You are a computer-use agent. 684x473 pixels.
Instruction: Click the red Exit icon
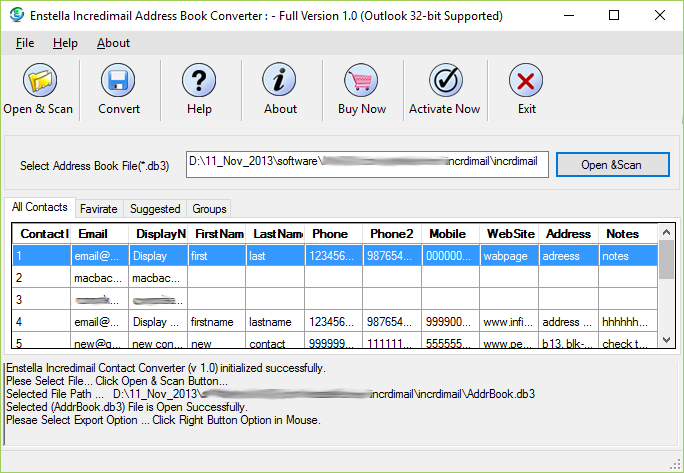click(526, 81)
